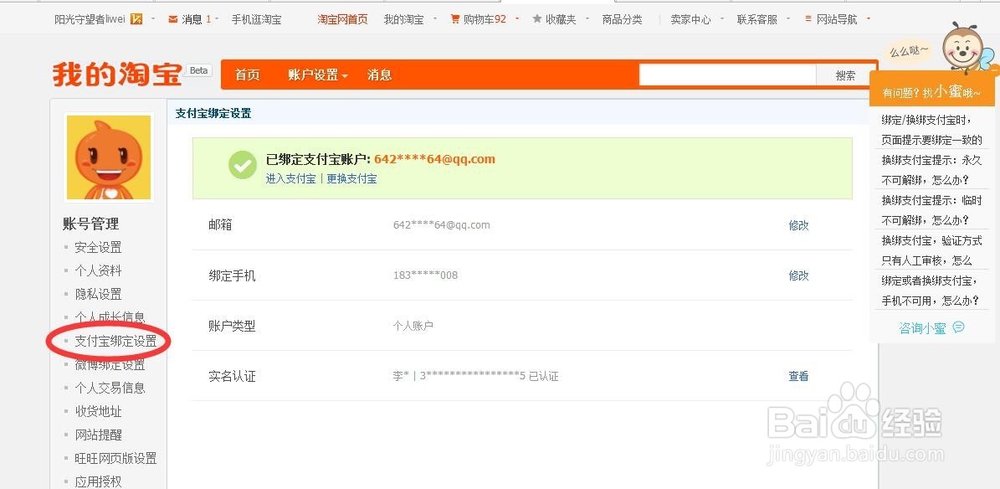Screen dimensions: 1000x489
Task: Expand the 购物车92 dropdown
Action: 517,18
